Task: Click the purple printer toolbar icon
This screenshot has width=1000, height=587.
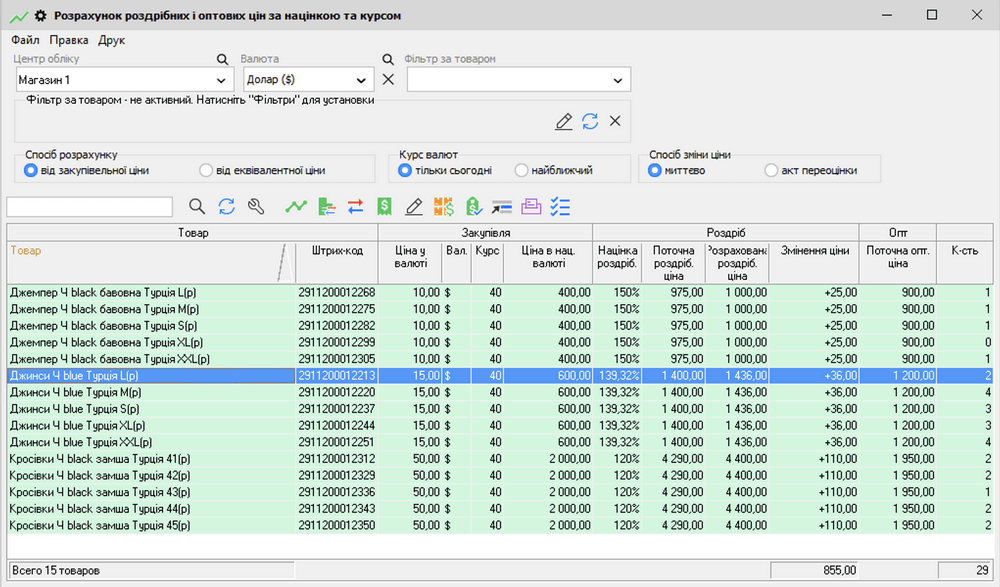Action: pos(531,207)
